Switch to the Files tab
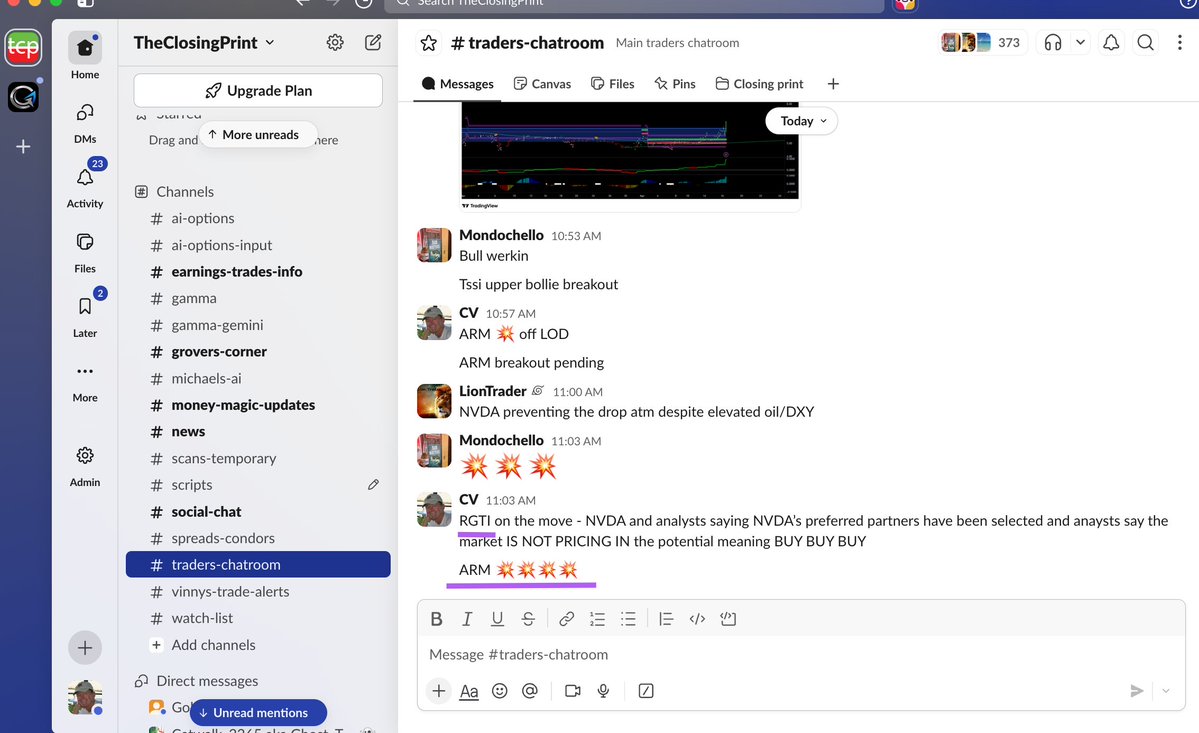 tap(612, 84)
